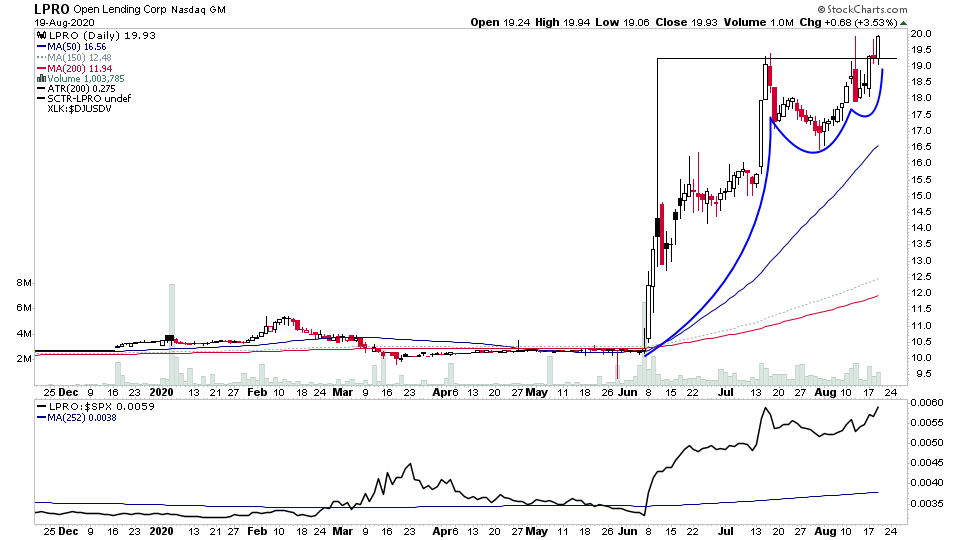Viewport: 960px width, 540px height.
Task: Select the MA(150) 12.48 legend entry
Action: [x=79, y=58]
